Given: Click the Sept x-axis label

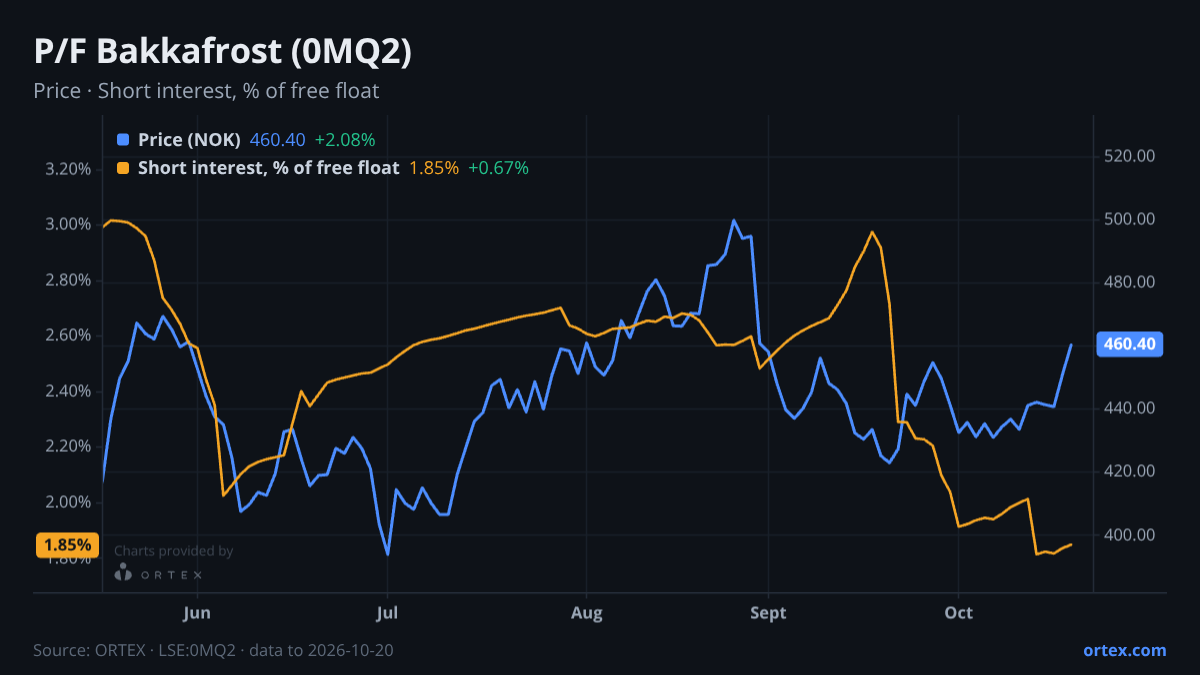Looking at the screenshot, I should click(768, 613).
